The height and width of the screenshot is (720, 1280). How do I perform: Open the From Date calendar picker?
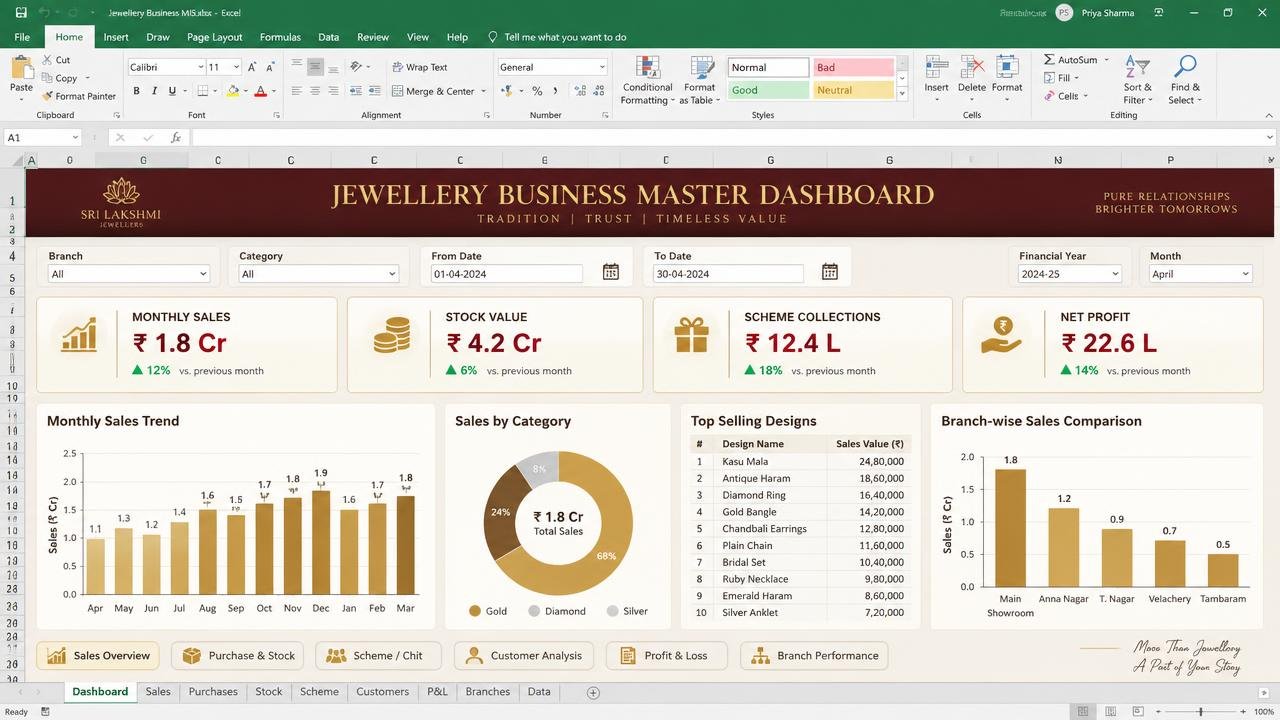tap(611, 272)
